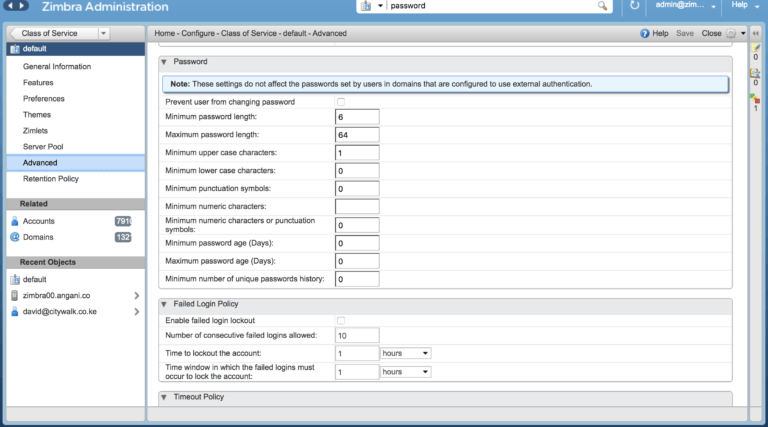
Task: Go forward with the right navigation arrow
Action: tap(22, 5)
